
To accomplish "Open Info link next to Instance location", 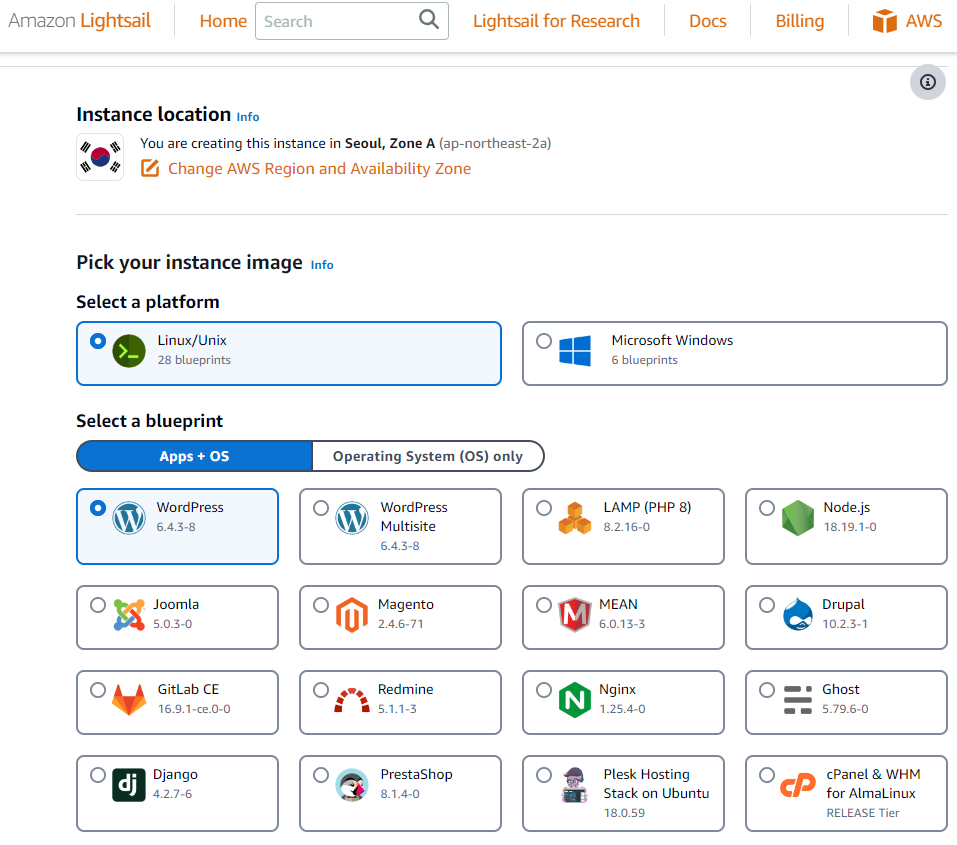I will [x=248, y=117].
